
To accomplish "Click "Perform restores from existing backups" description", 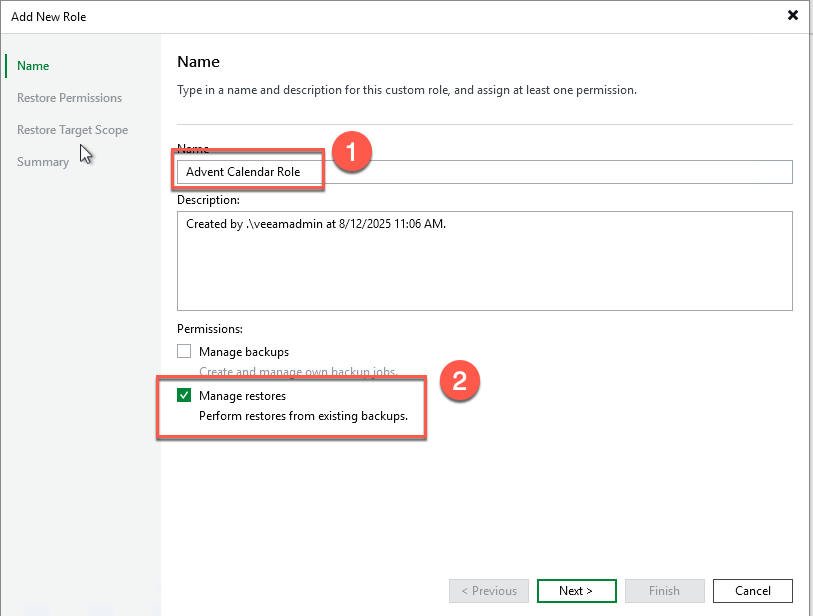I will [303, 416].
